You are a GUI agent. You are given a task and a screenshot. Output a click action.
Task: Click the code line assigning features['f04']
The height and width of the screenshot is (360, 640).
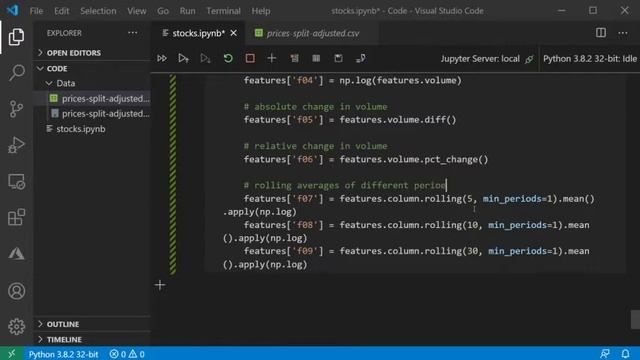pos(353,80)
